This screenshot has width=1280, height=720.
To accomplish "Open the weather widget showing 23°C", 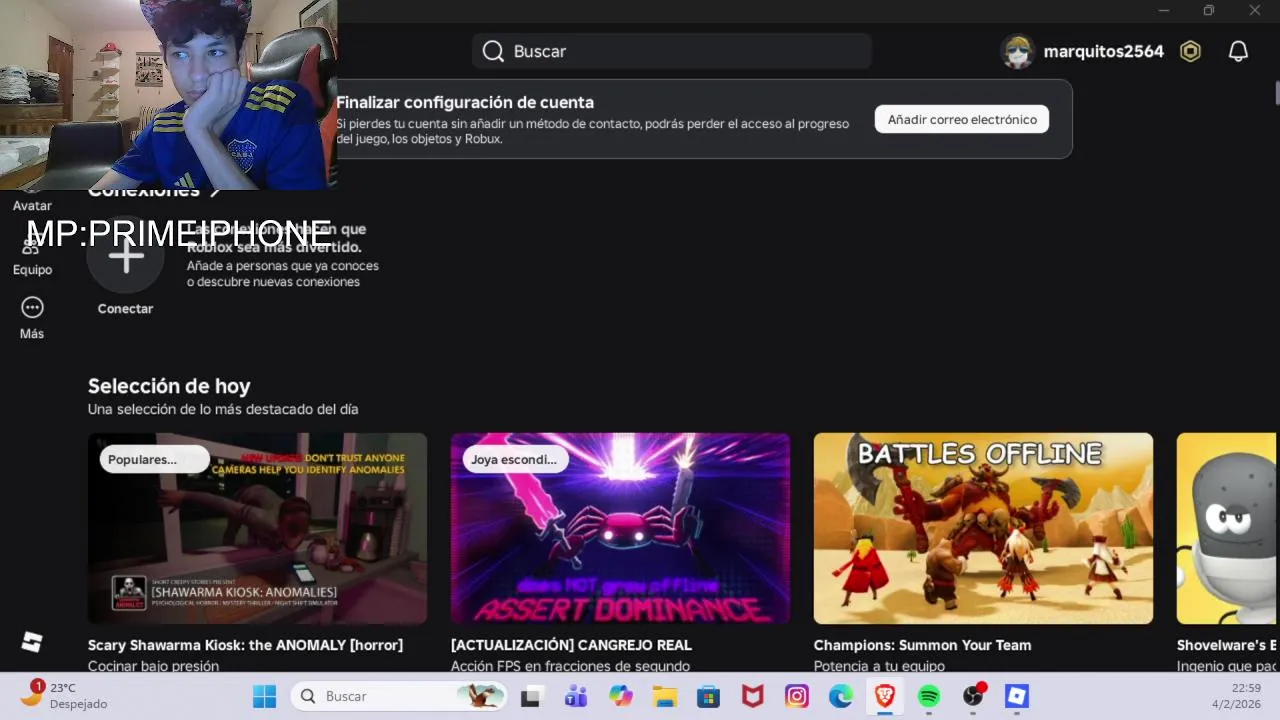I will [x=62, y=696].
